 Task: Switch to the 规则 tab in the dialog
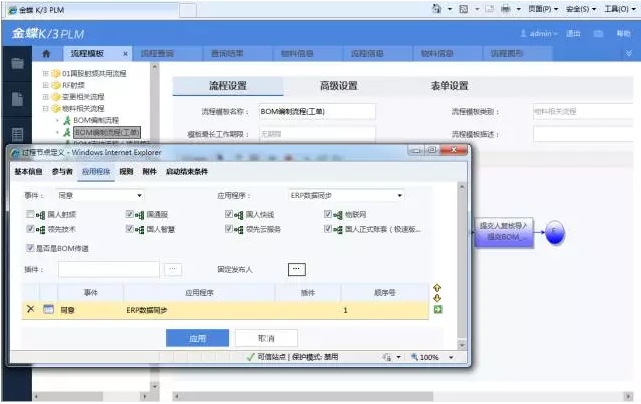point(126,172)
